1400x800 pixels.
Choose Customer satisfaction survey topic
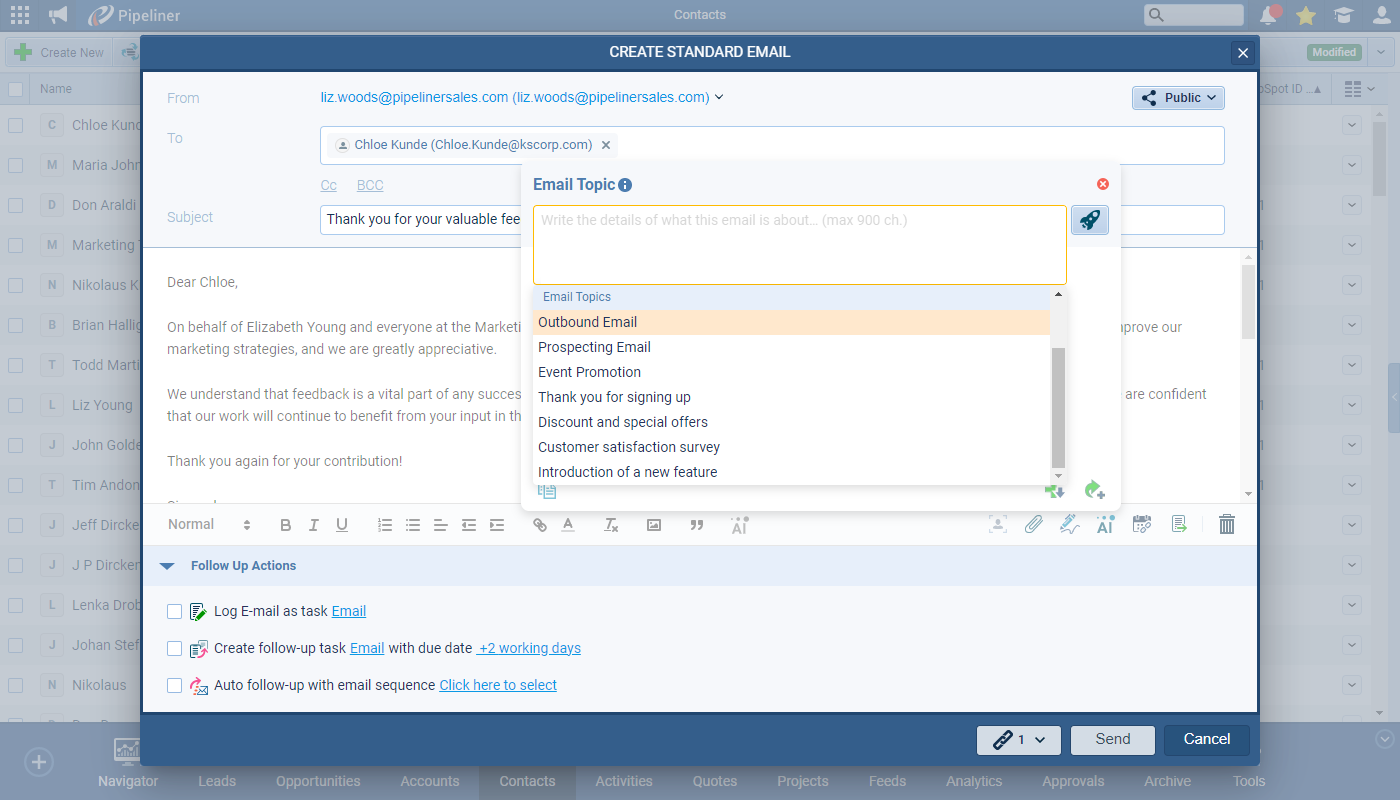click(x=628, y=447)
